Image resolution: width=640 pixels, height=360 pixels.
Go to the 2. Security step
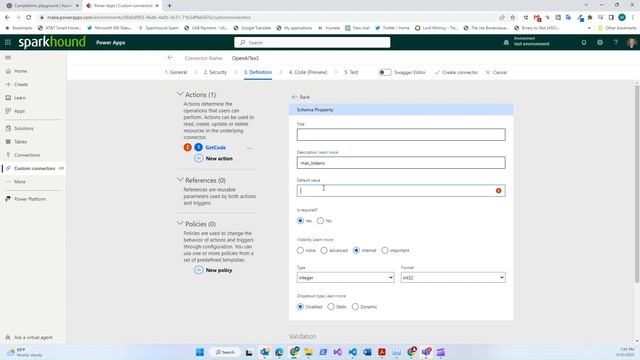click(215, 72)
